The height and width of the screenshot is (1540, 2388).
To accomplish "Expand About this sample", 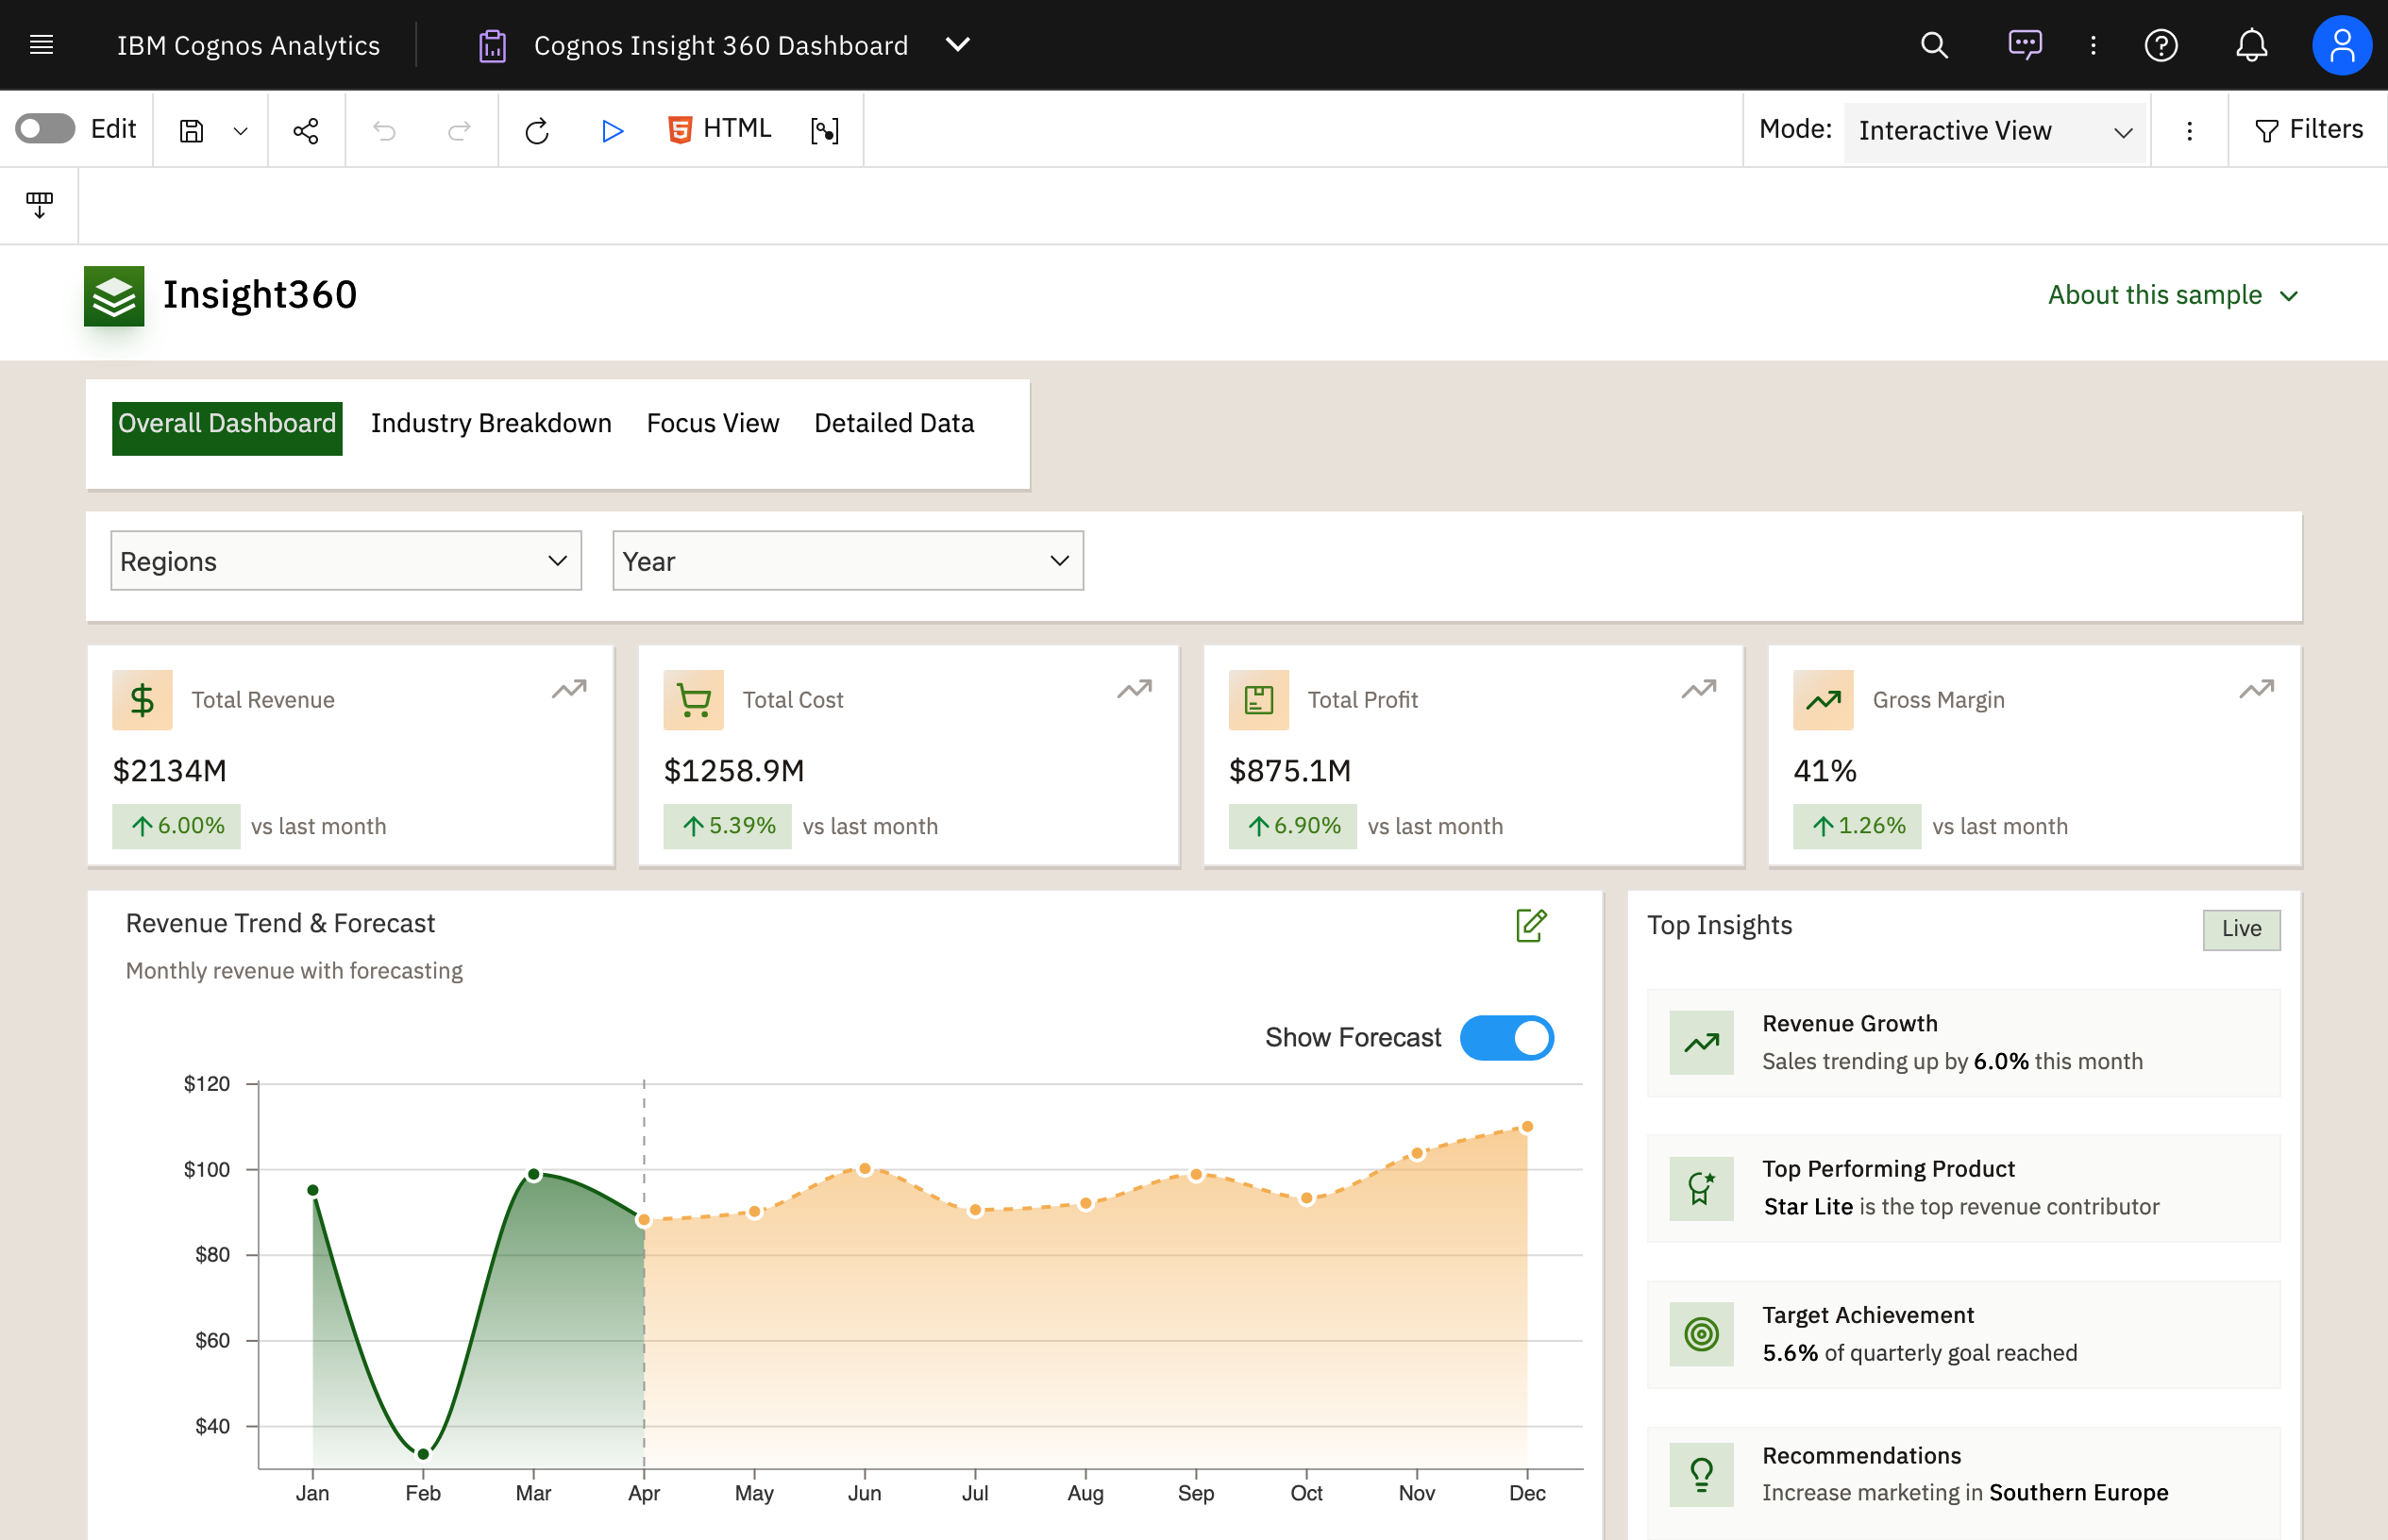I will point(2172,295).
